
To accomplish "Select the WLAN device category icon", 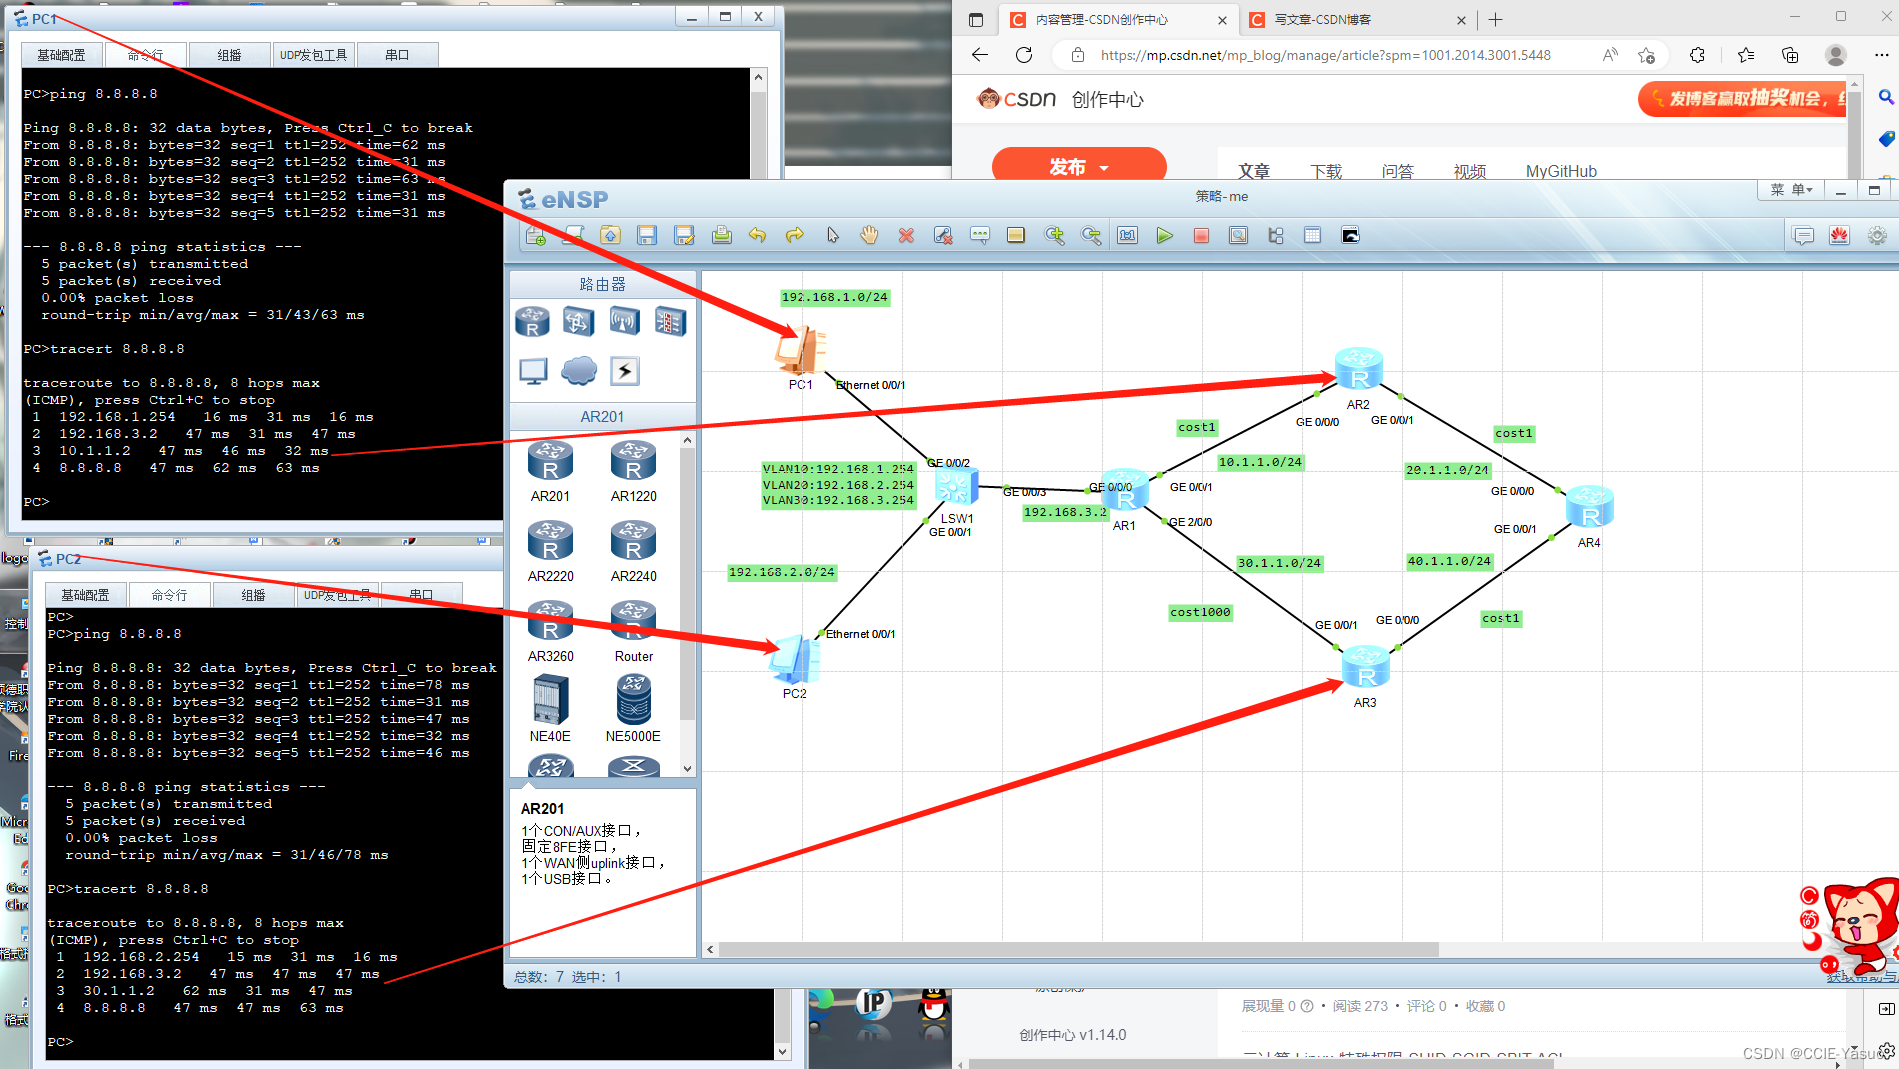I will click(625, 322).
